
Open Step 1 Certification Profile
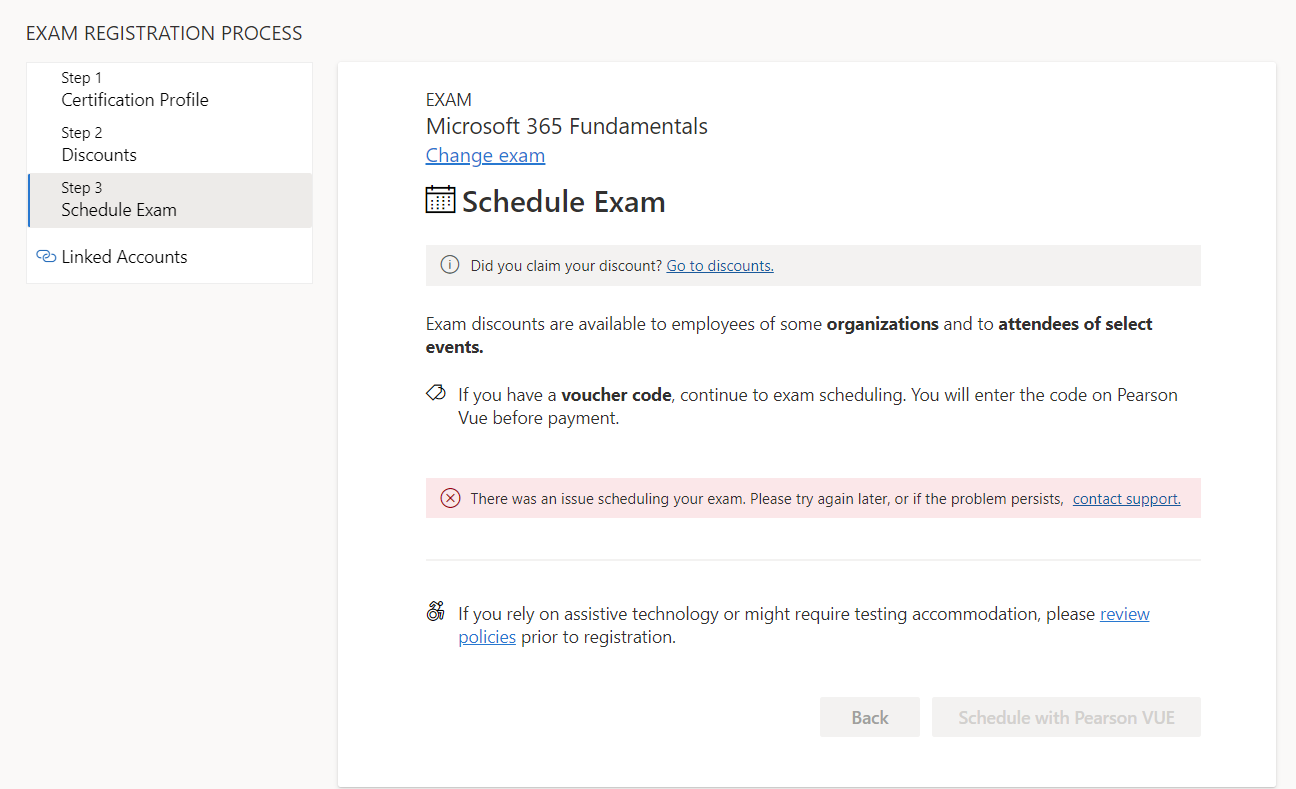point(135,90)
